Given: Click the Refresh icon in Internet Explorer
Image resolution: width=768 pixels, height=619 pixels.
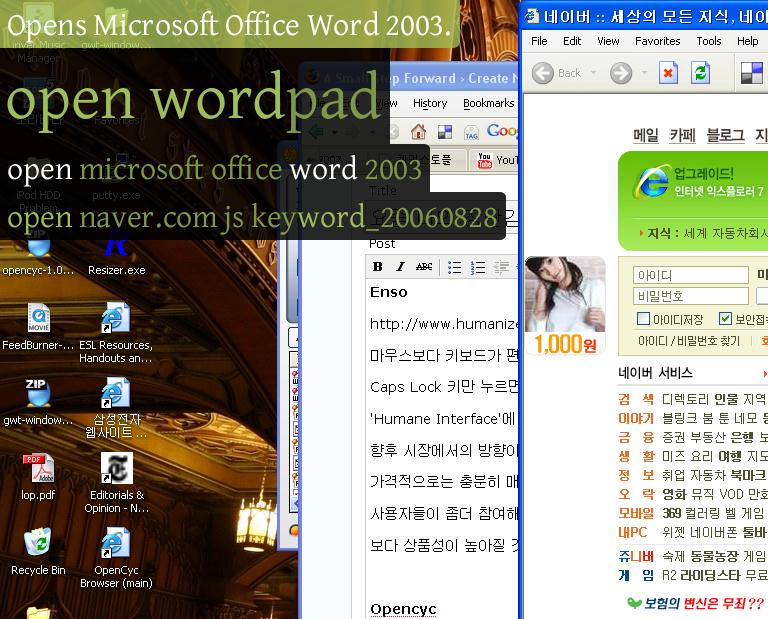Looking at the screenshot, I should (700, 73).
